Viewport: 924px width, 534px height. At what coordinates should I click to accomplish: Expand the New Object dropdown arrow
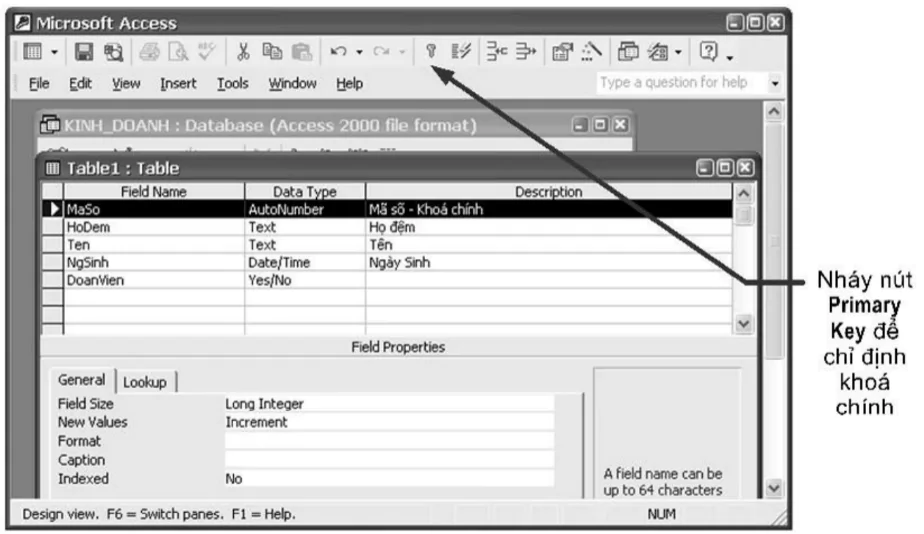click(x=678, y=52)
